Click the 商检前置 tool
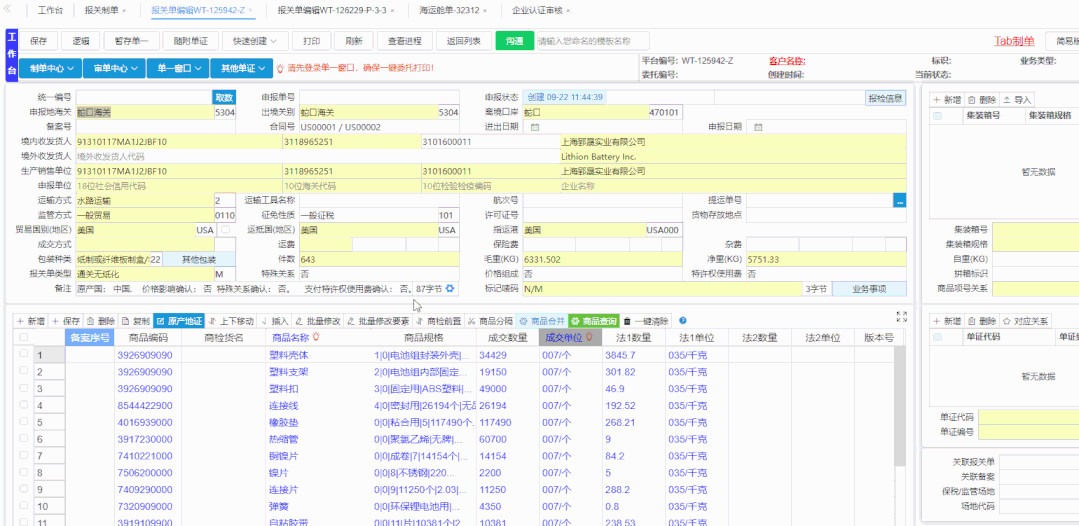The image size is (1079, 526). pos(438,321)
